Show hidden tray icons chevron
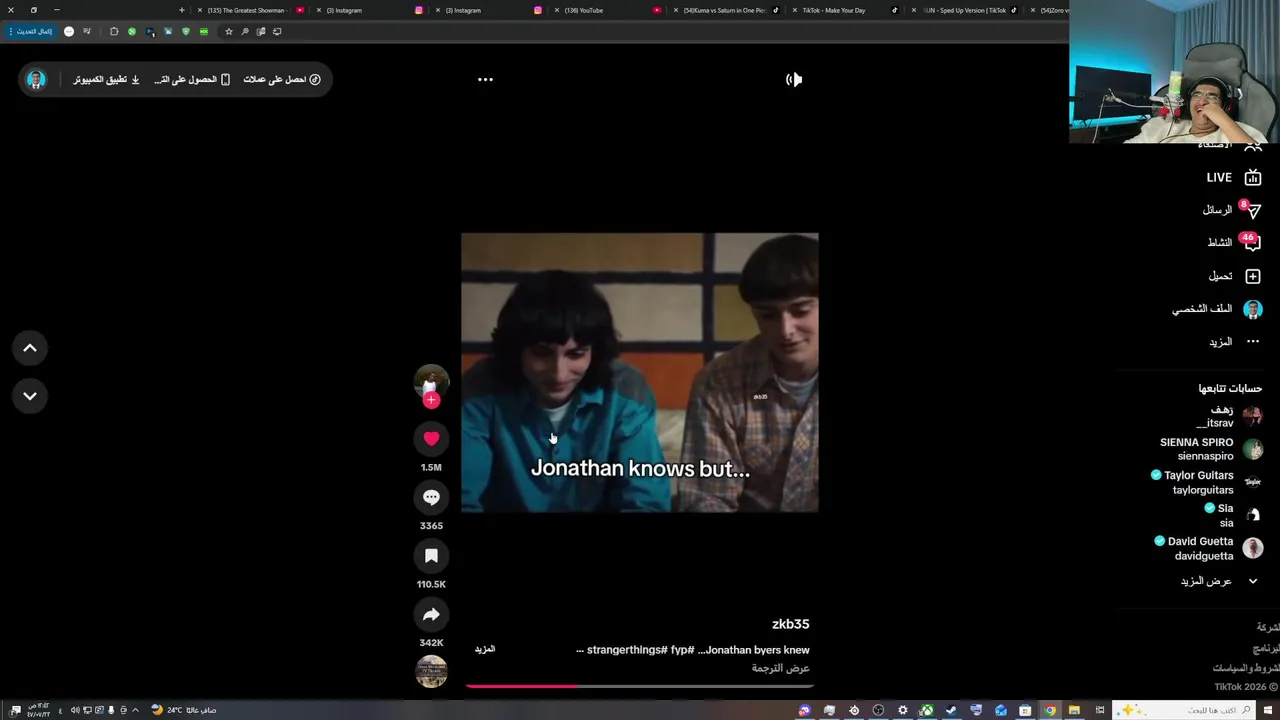Image resolution: width=1280 pixels, height=720 pixels. pyautogui.click(x=135, y=710)
